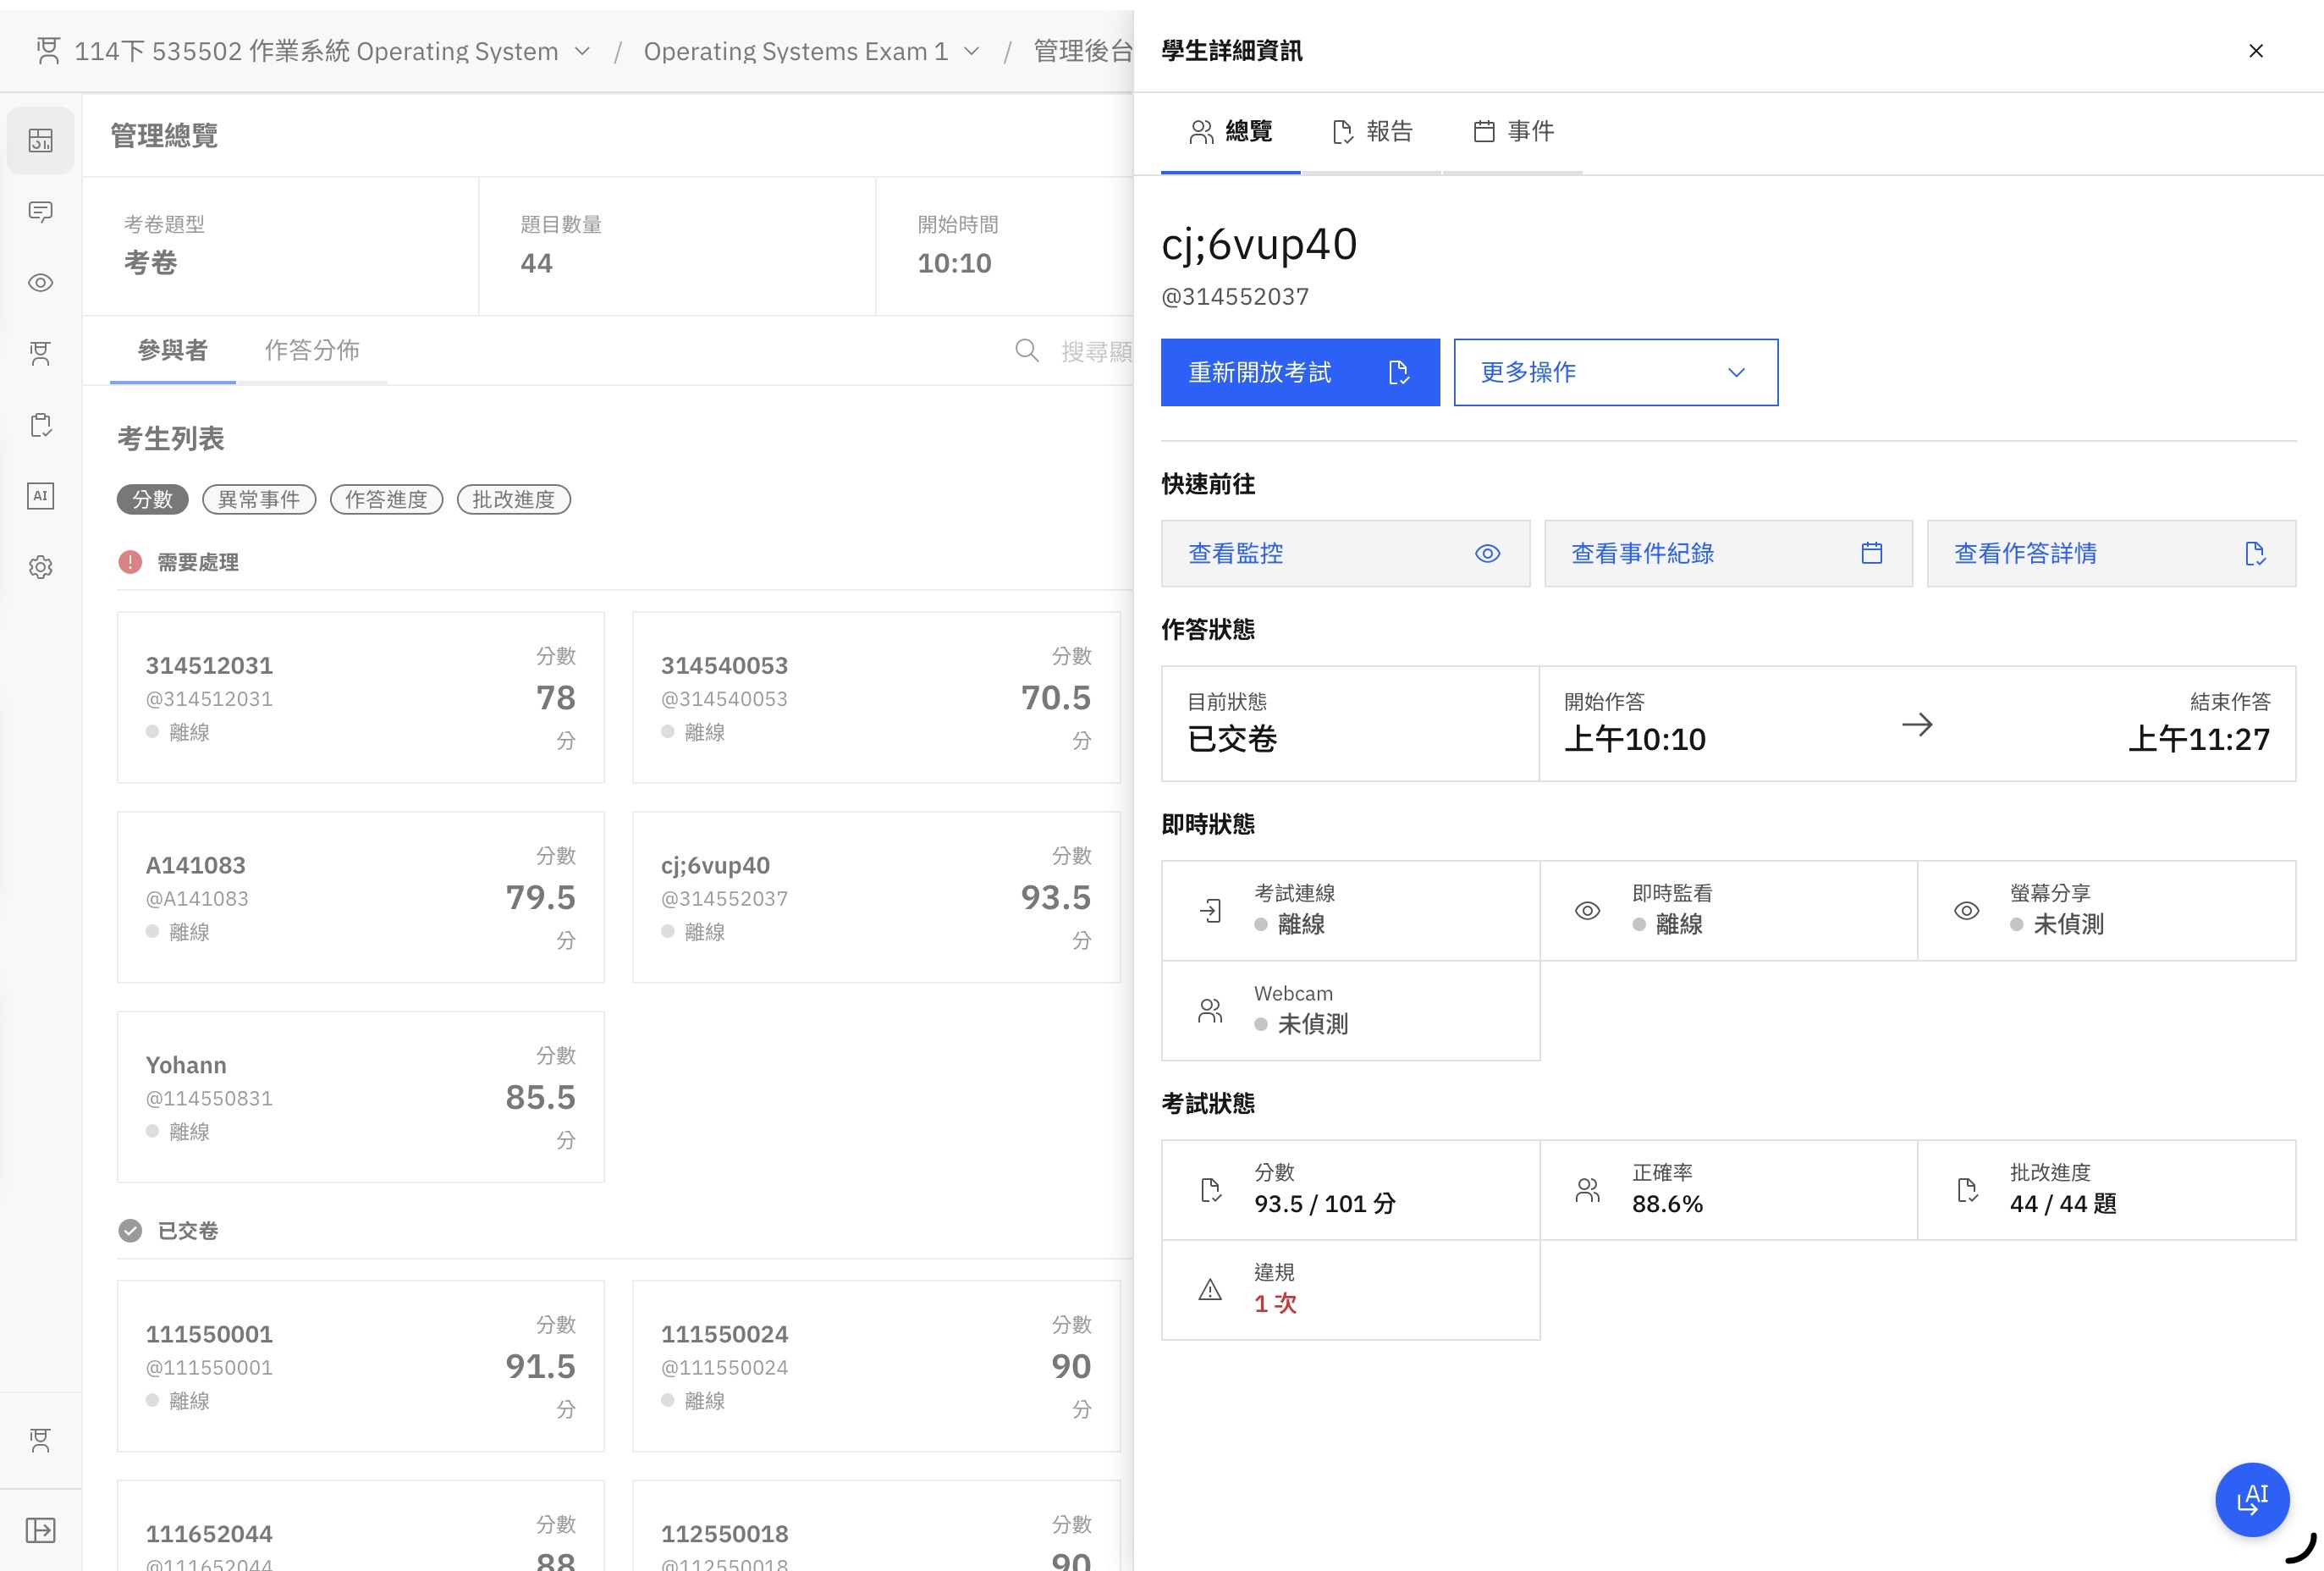Expand the Operating Systems Exam 1 dropdown

click(971, 51)
